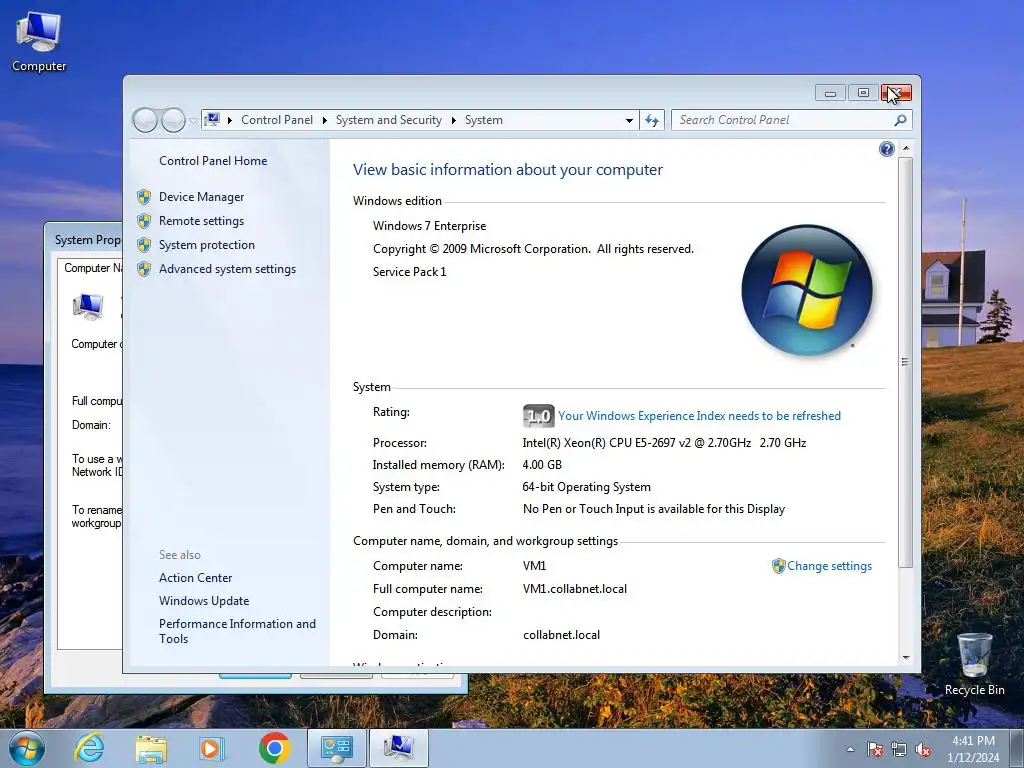
Task: Click the scrollbar up arrow
Action: 906,148
